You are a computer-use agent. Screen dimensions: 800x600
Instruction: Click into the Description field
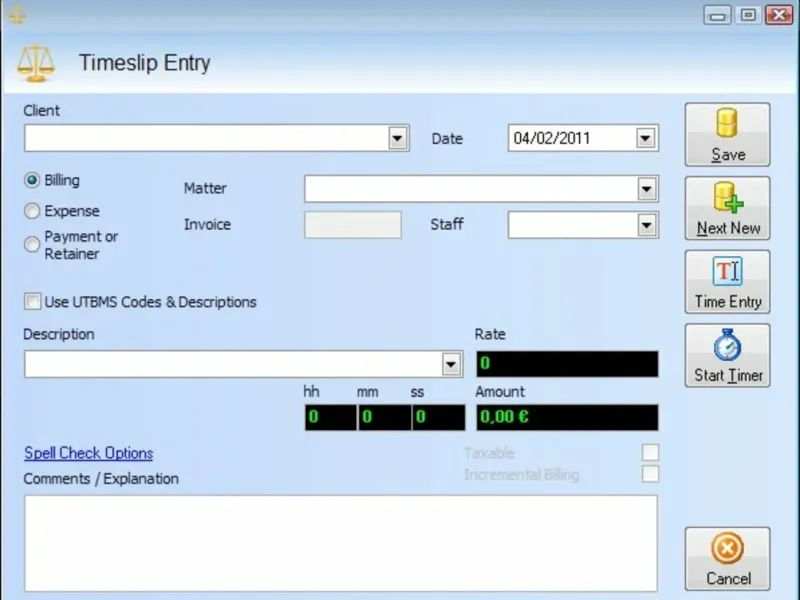click(x=233, y=364)
